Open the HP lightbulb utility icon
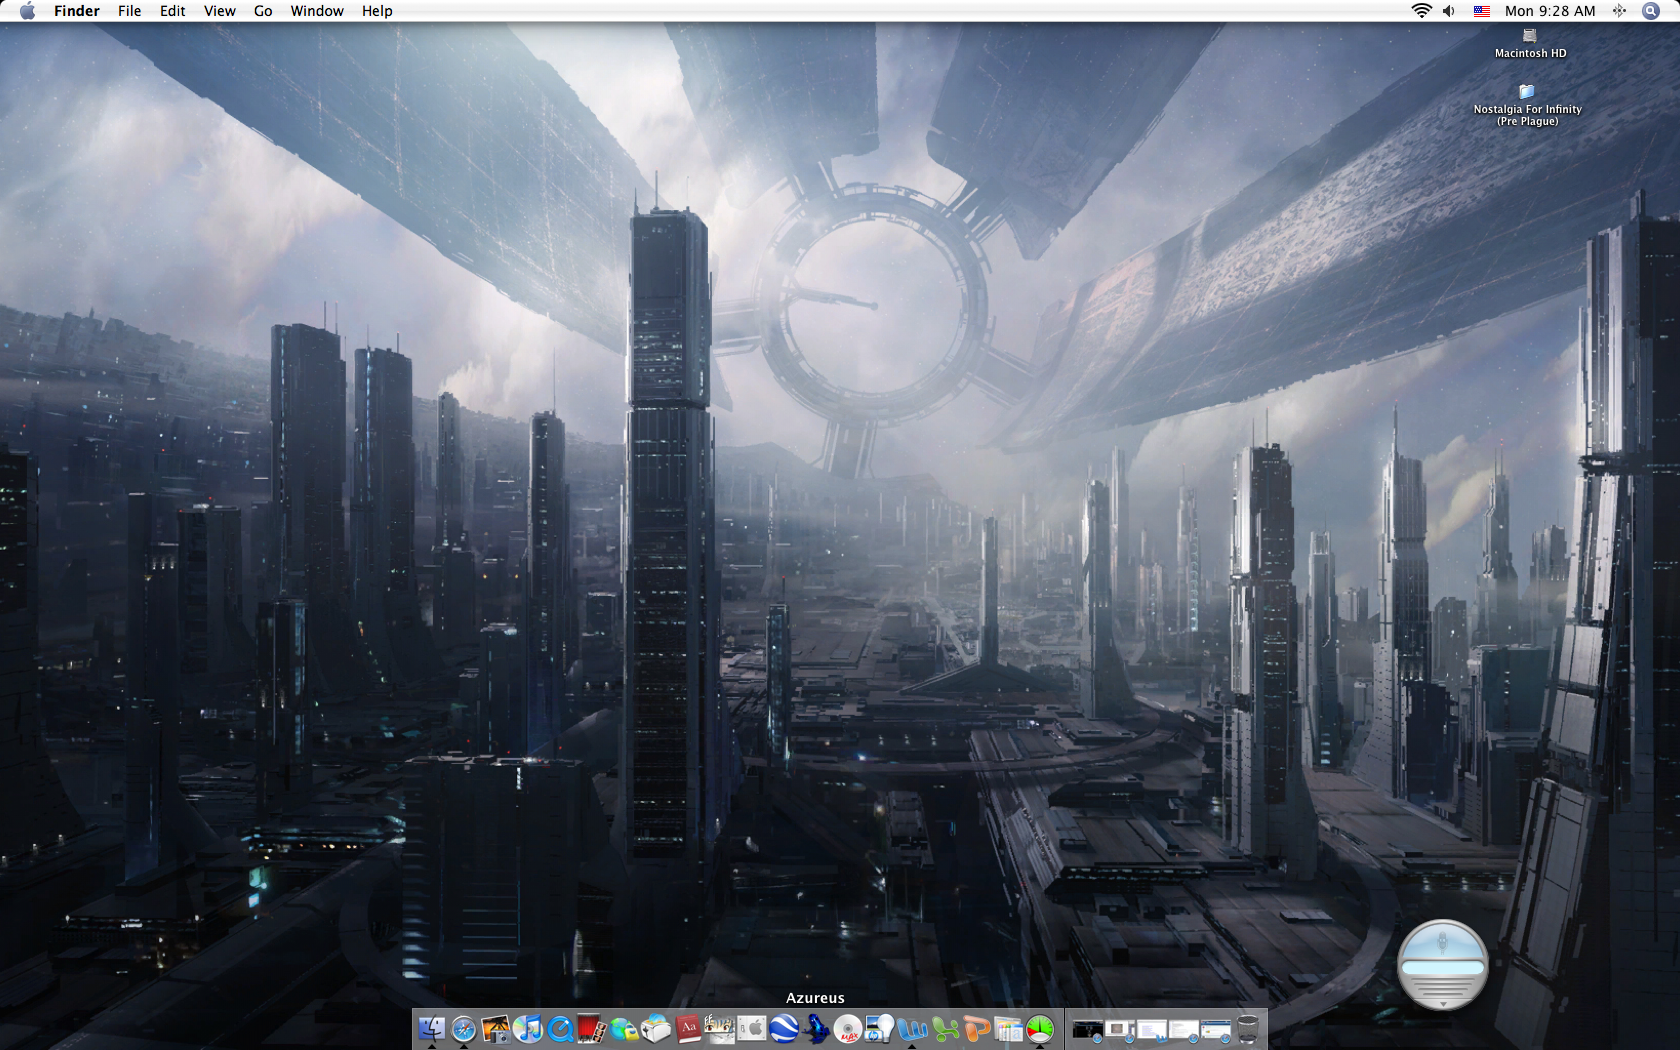This screenshot has height=1050, width=1680. click(x=880, y=1028)
